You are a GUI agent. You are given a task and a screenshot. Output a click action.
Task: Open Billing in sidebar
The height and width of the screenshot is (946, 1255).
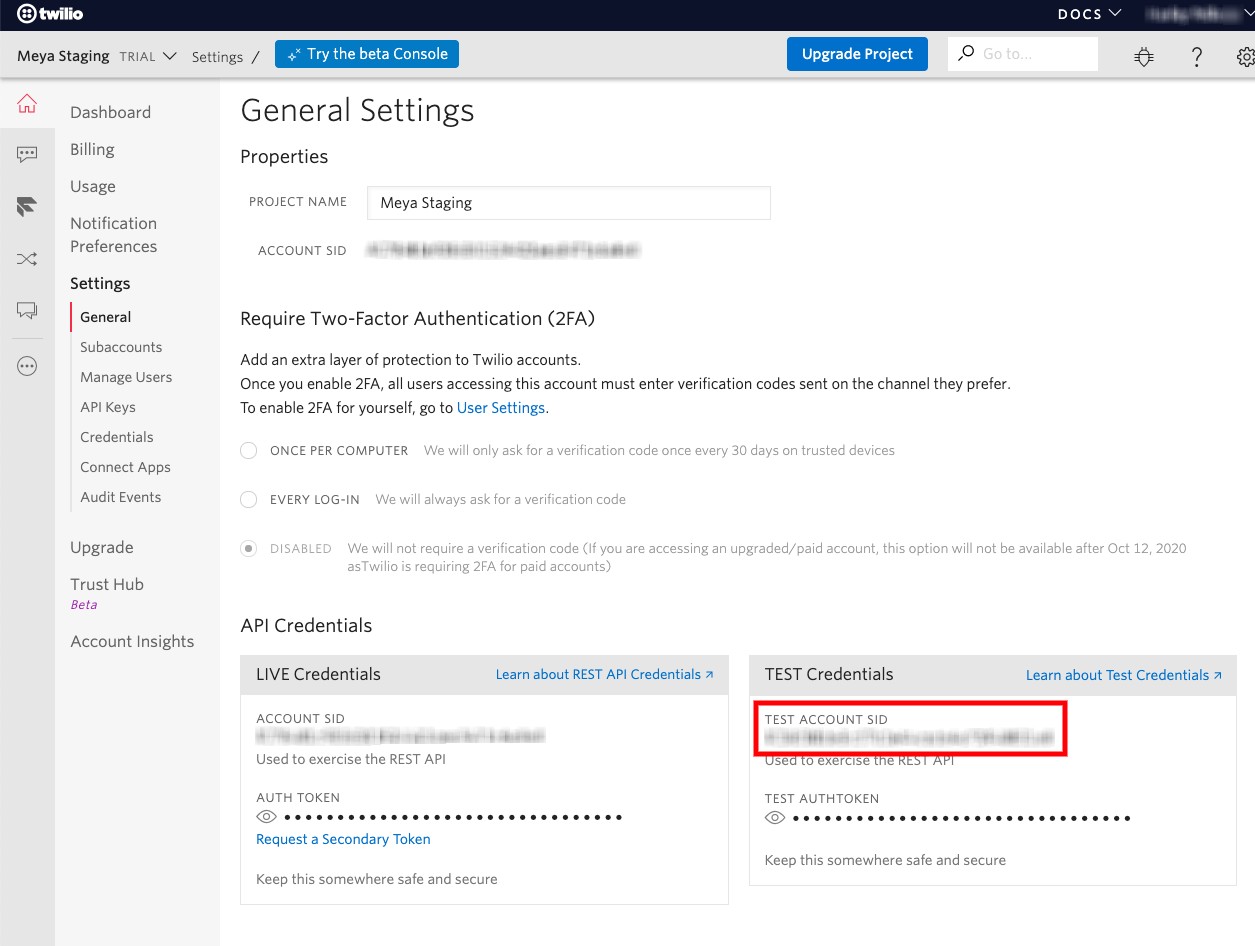92,149
